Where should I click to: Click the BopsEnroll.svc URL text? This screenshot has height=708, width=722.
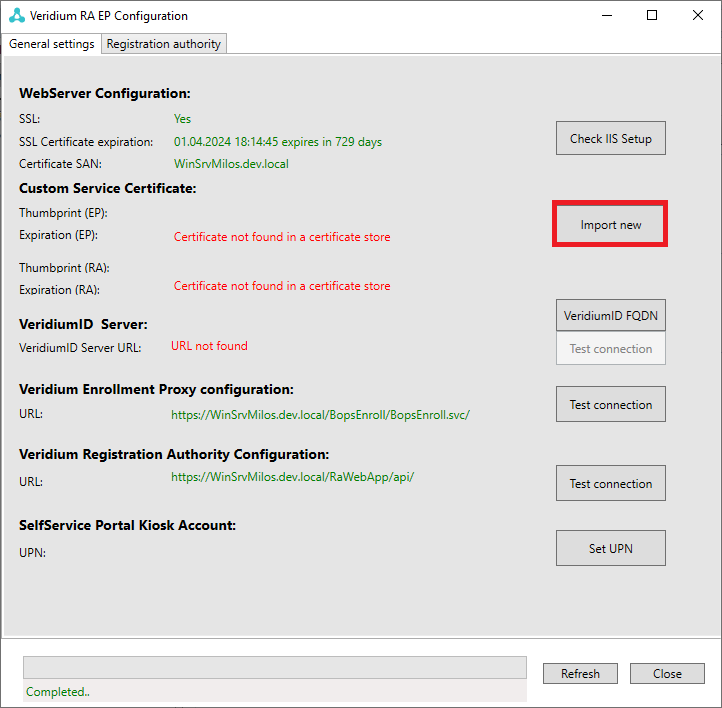320,414
